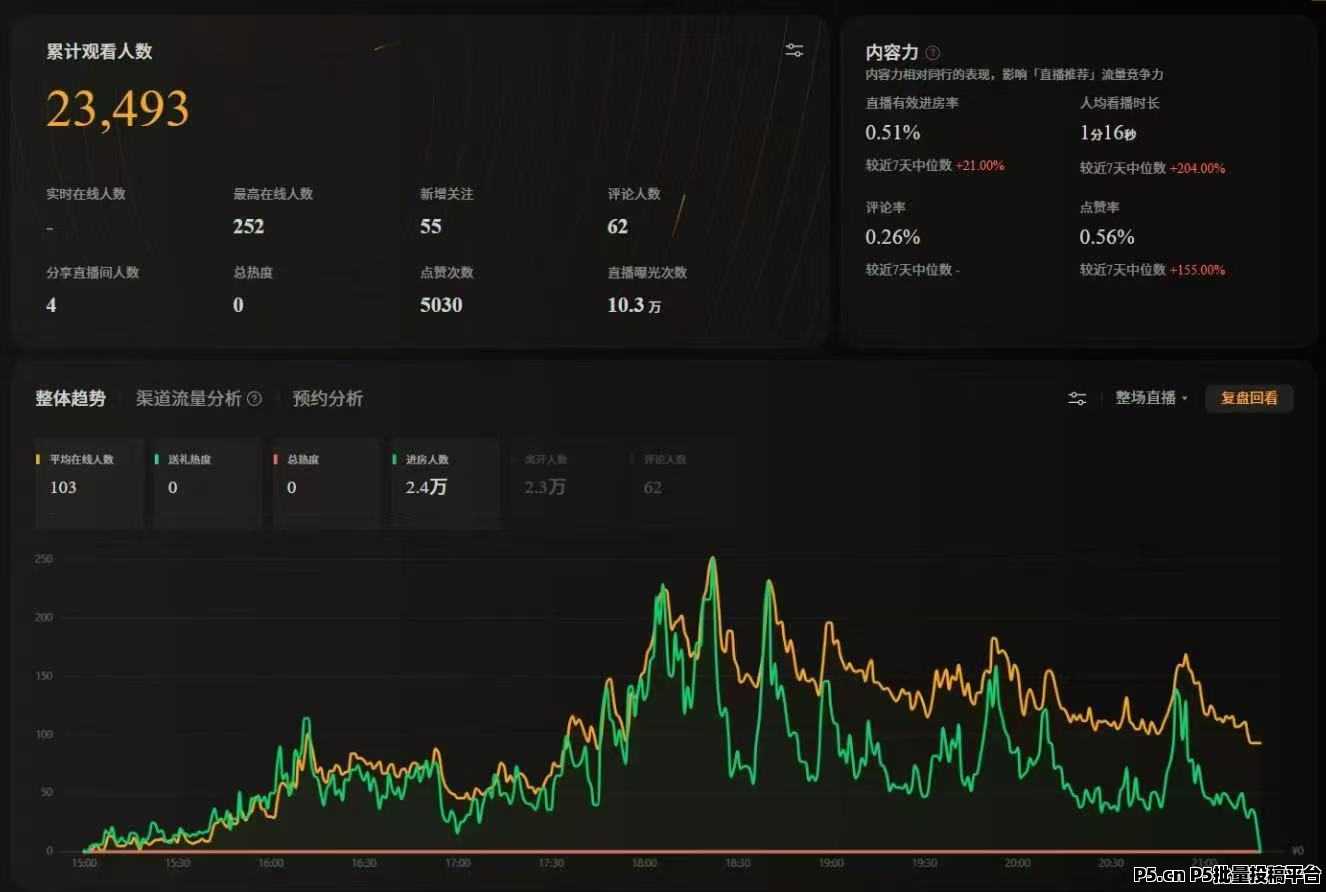The width and height of the screenshot is (1326, 892).
Task: Click the 直播曝光次数 10.3万 value
Action: [x=634, y=306]
